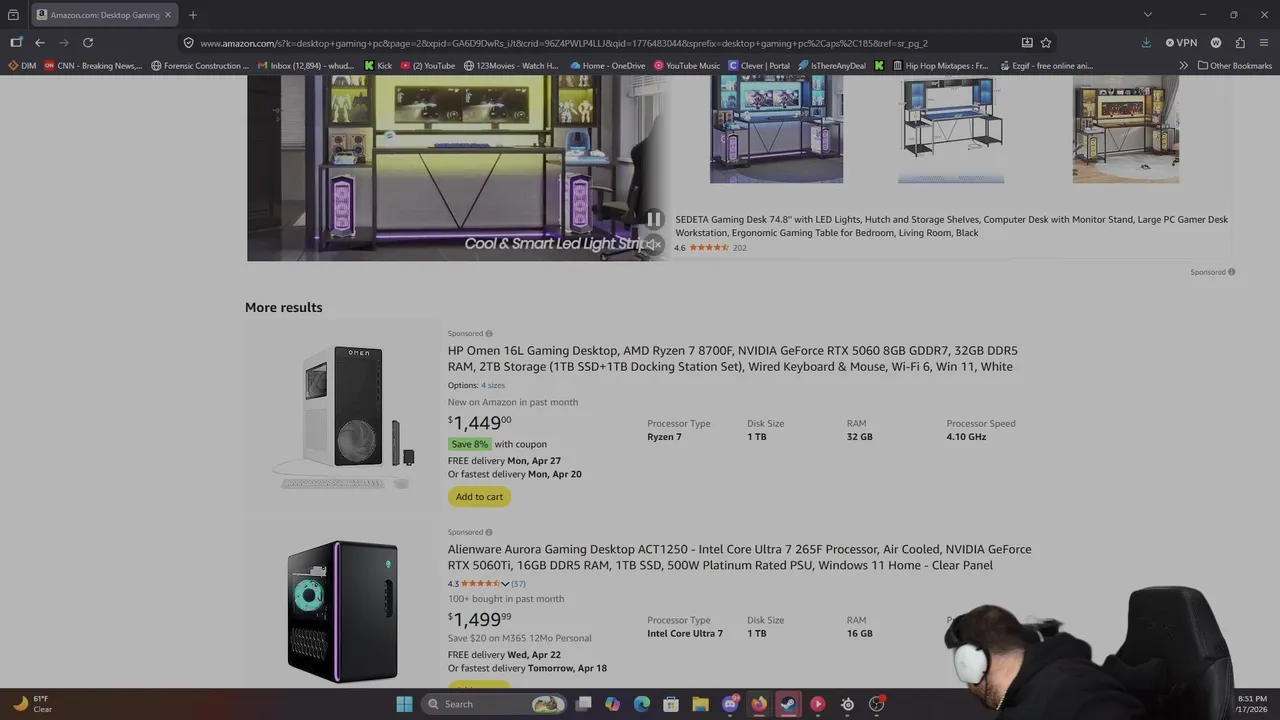Bookmark this page with the star icon
Viewport: 1280px width, 720px height.
tap(1046, 43)
